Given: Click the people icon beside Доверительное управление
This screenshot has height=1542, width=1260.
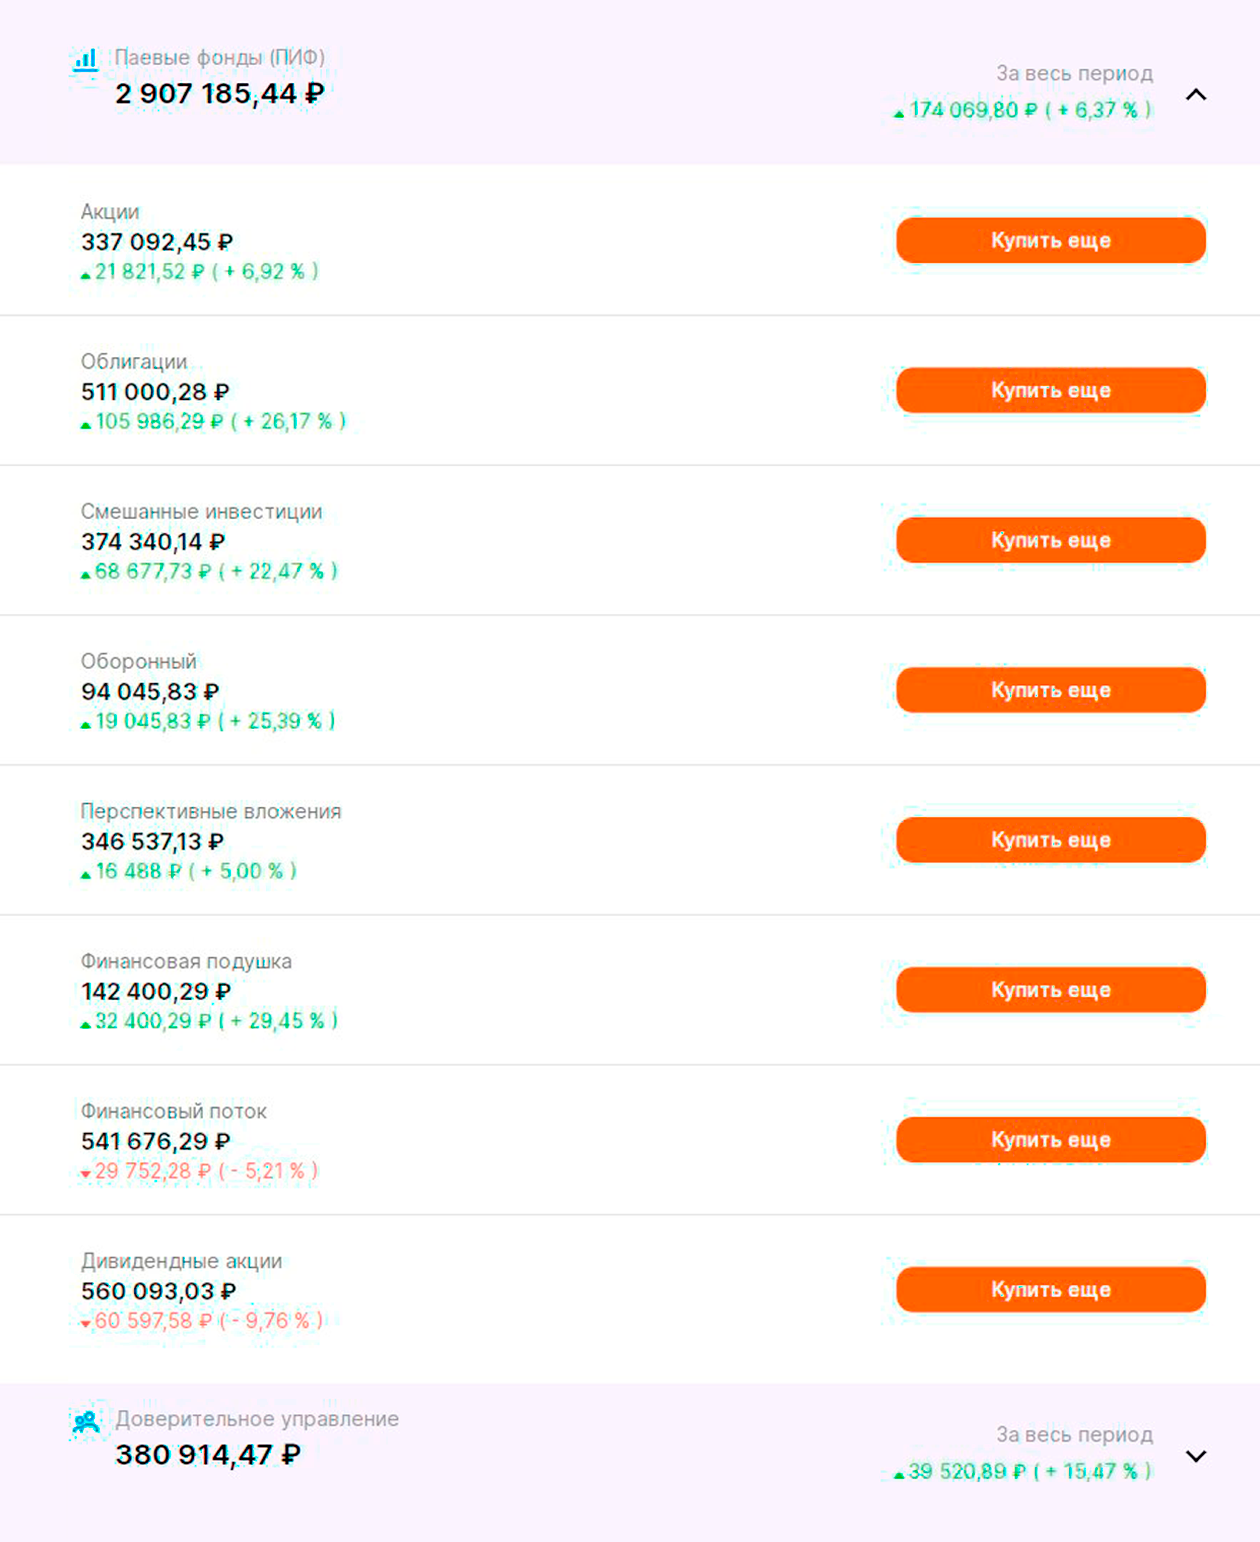Looking at the screenshot, I should tap(86, 1421).
